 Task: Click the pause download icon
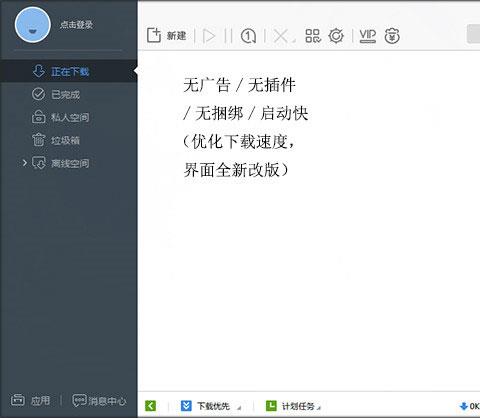[x=228, y=36]
